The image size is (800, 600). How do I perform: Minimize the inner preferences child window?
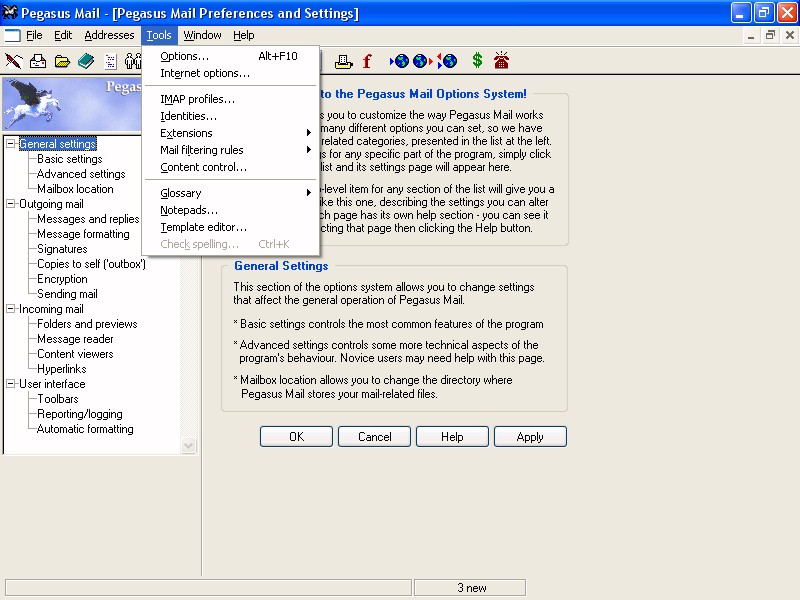pyautogui.click(x=751, y=35)
